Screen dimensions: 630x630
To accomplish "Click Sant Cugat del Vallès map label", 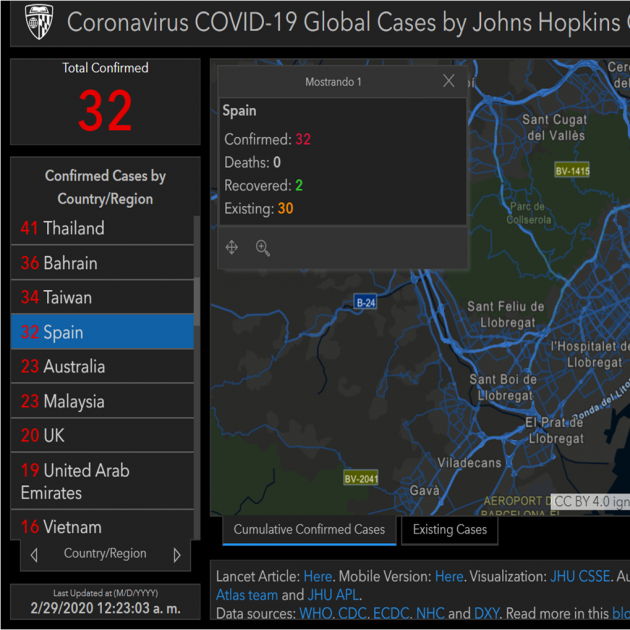I will click(554, 127).
